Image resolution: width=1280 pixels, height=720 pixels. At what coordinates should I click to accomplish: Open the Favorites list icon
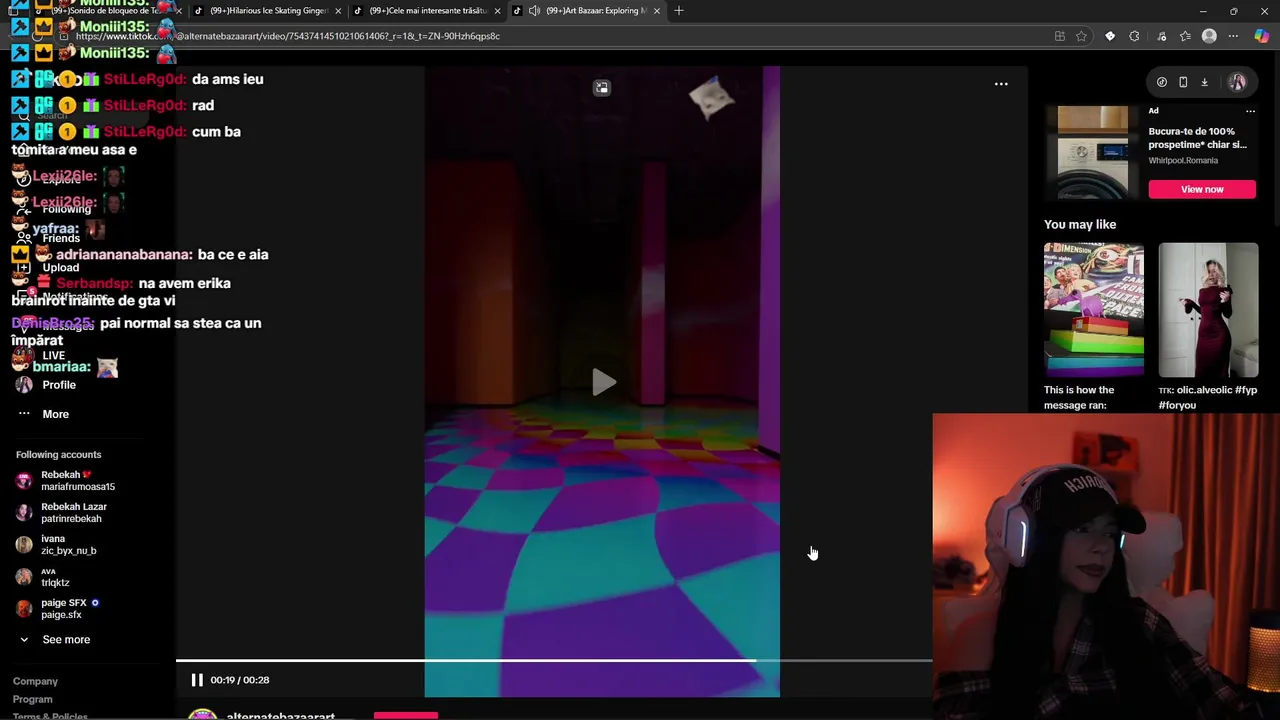[1185, 36]
